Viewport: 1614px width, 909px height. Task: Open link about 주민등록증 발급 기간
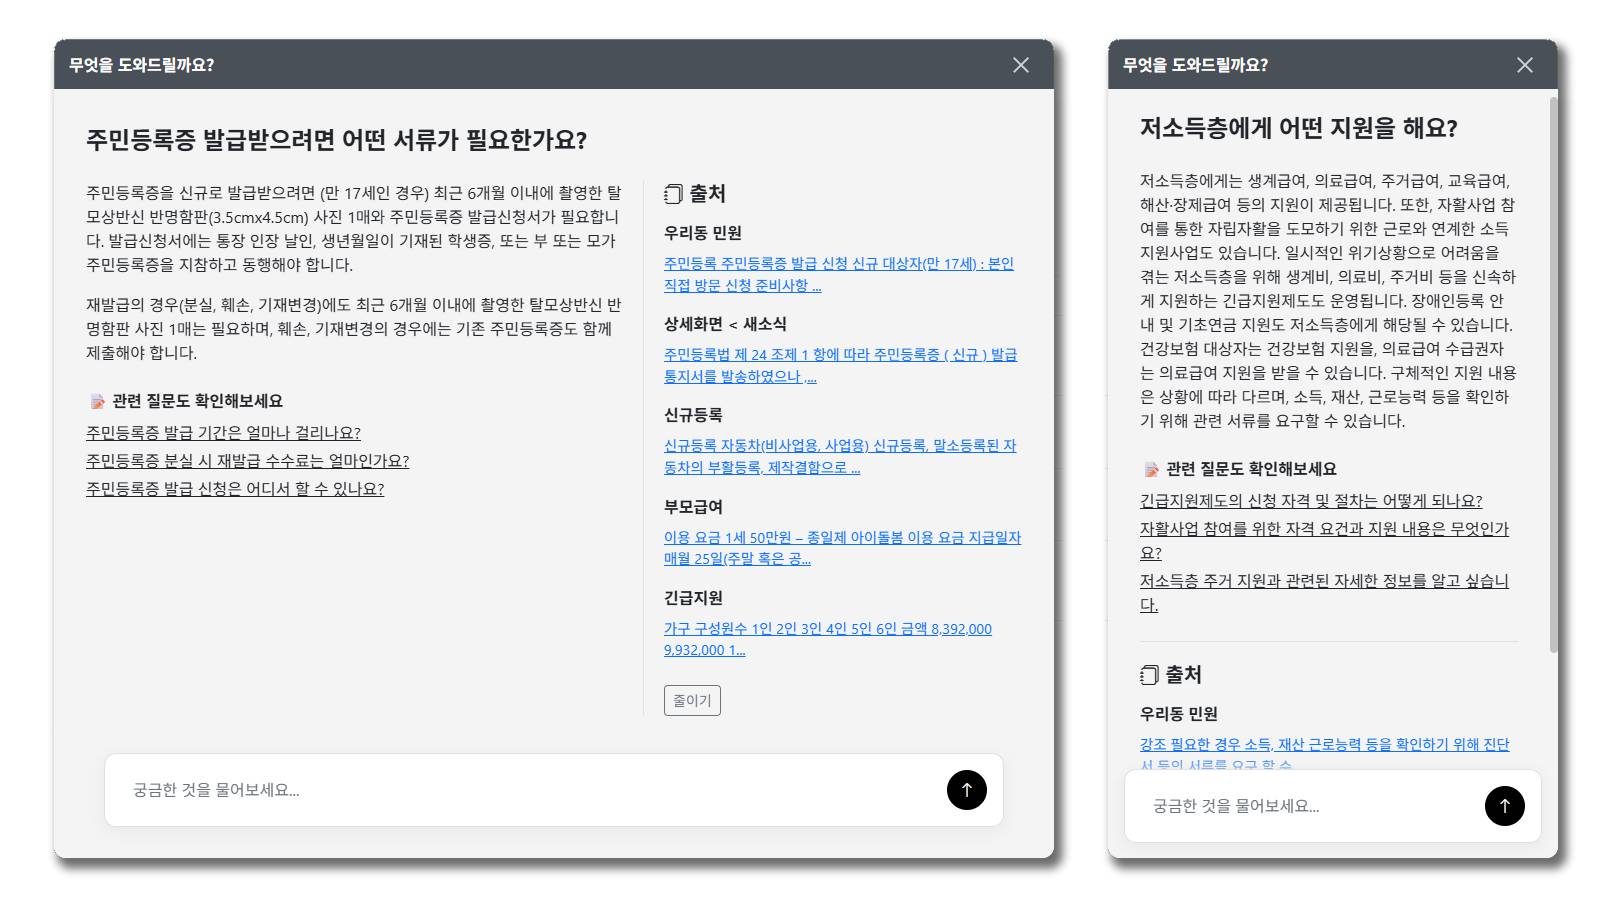click(222, 435)
